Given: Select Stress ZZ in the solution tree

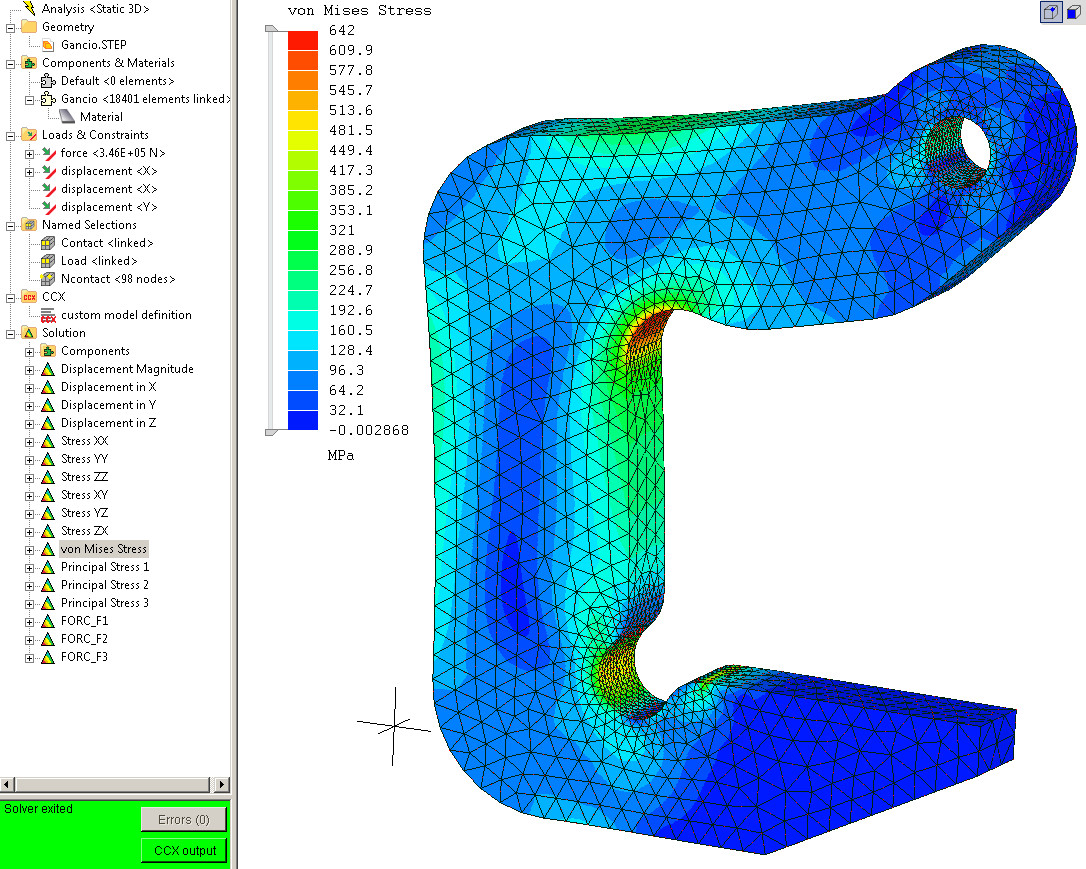Looking at the screenshot, I should click(84, 477).
